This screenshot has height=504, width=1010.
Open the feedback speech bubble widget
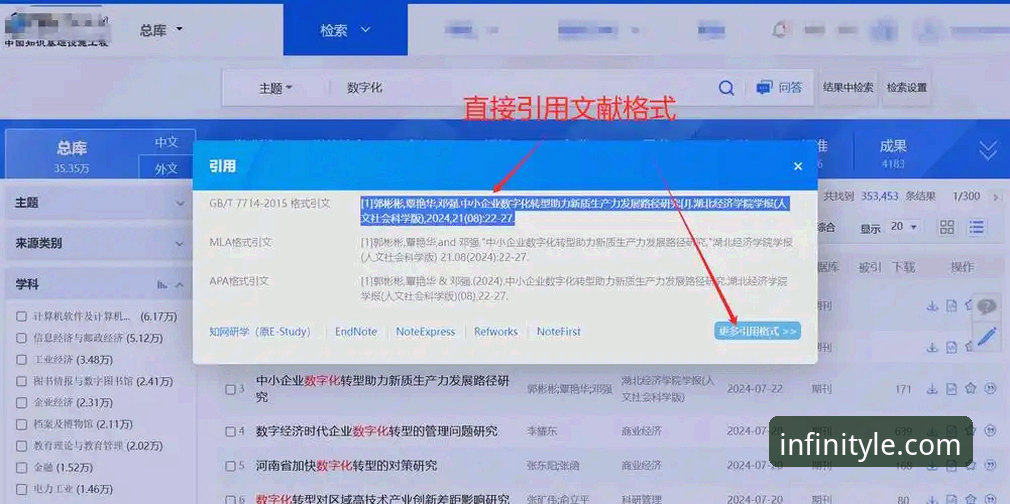[x=986, y=307]
